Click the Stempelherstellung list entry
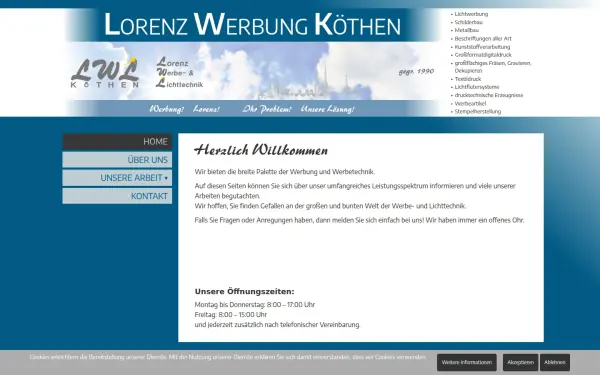Viewport: 600px width, 375px height. click(478, 112)
